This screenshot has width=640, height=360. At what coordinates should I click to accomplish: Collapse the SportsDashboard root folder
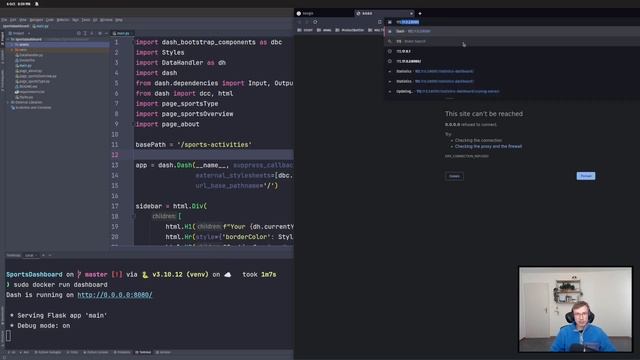(8, 39)
